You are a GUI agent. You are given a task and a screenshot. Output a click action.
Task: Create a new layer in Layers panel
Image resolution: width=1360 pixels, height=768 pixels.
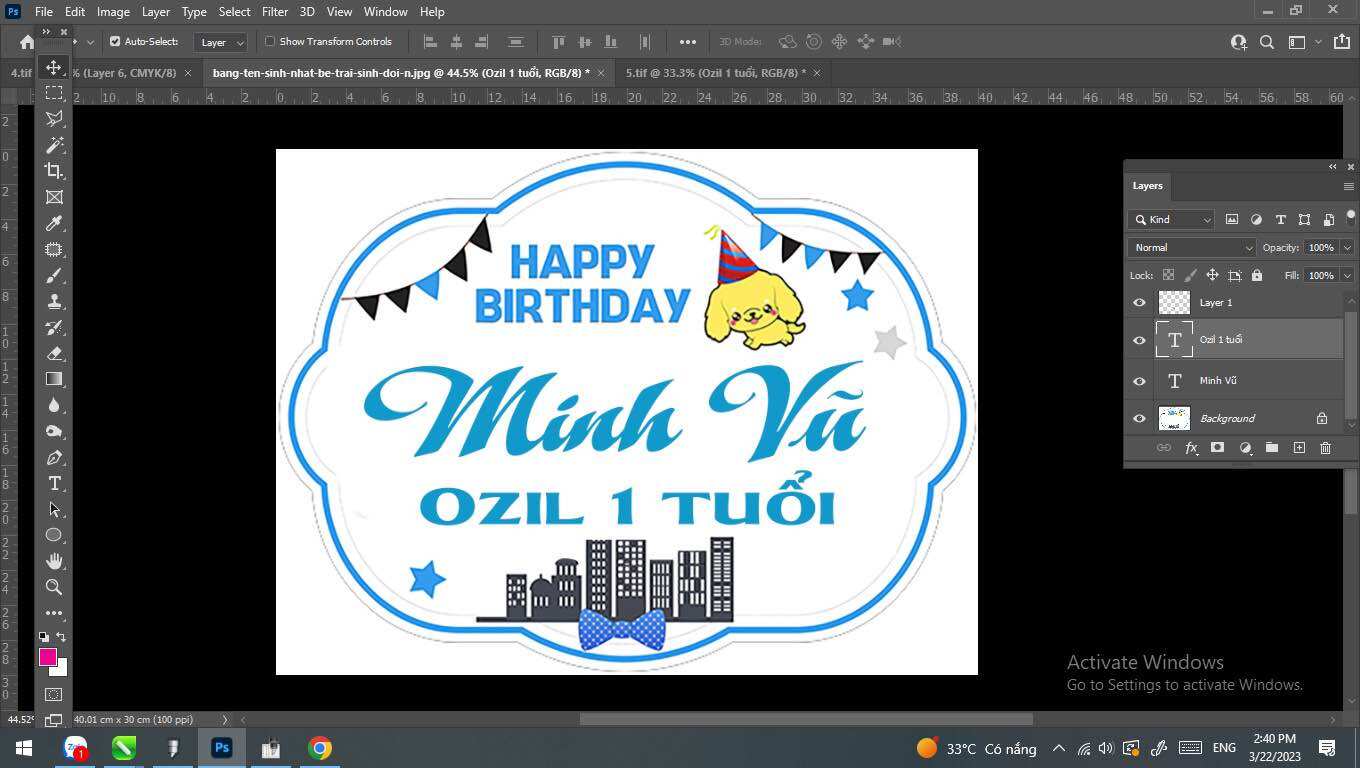pos(1299,448)
